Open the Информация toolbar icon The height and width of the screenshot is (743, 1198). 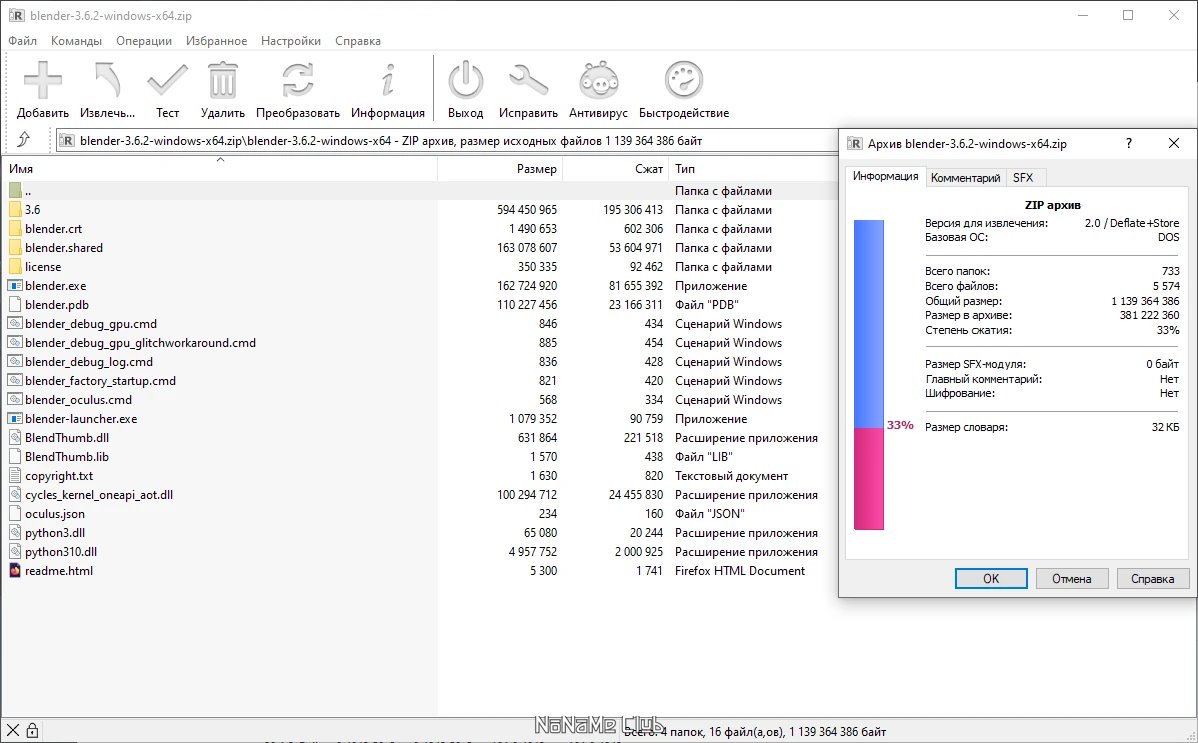[x=388, y=82]
